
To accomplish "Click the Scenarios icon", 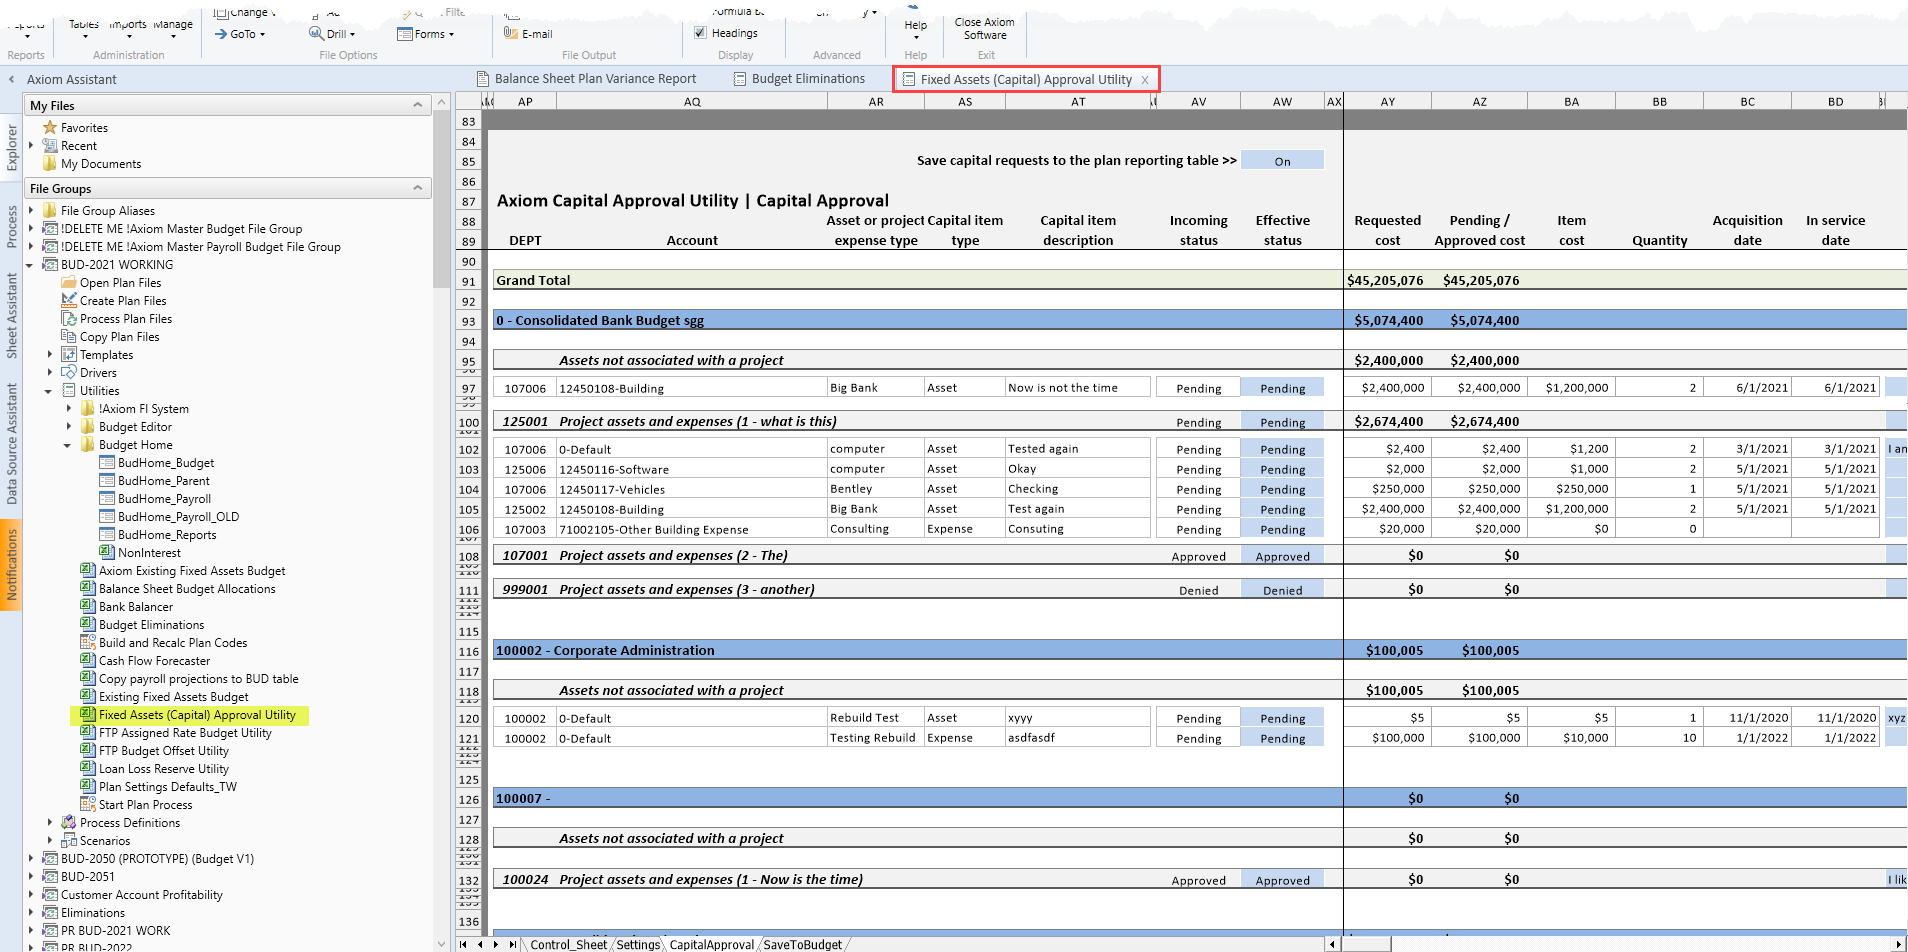I will 69,841.
